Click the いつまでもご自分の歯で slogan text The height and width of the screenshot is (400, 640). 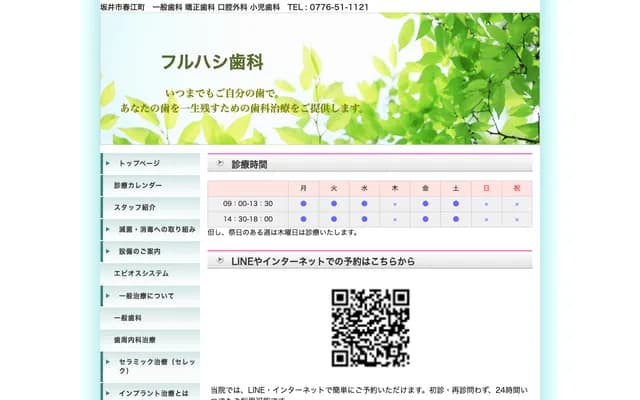click(223, 93)
